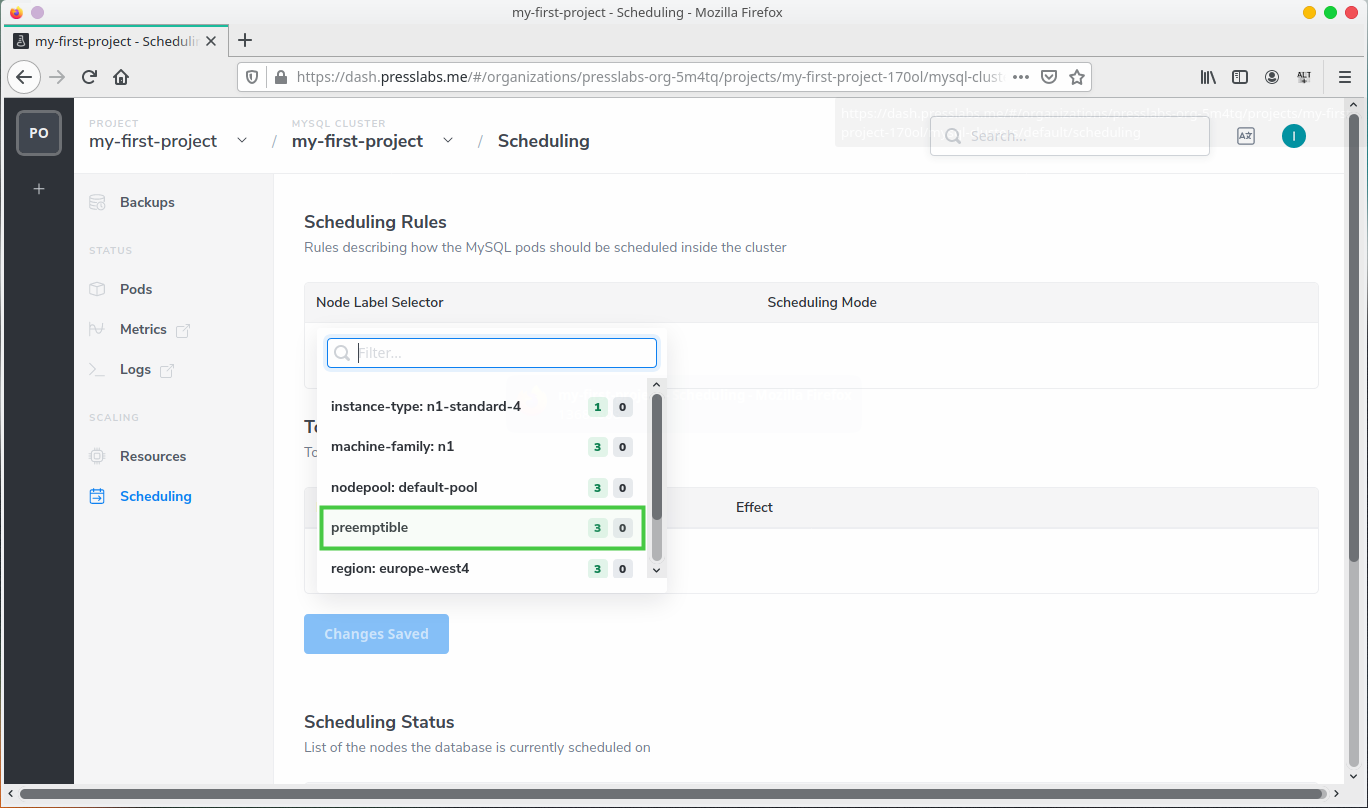
Task: Toggle the Firefox sidebar view
Action: click(1240, 77)
